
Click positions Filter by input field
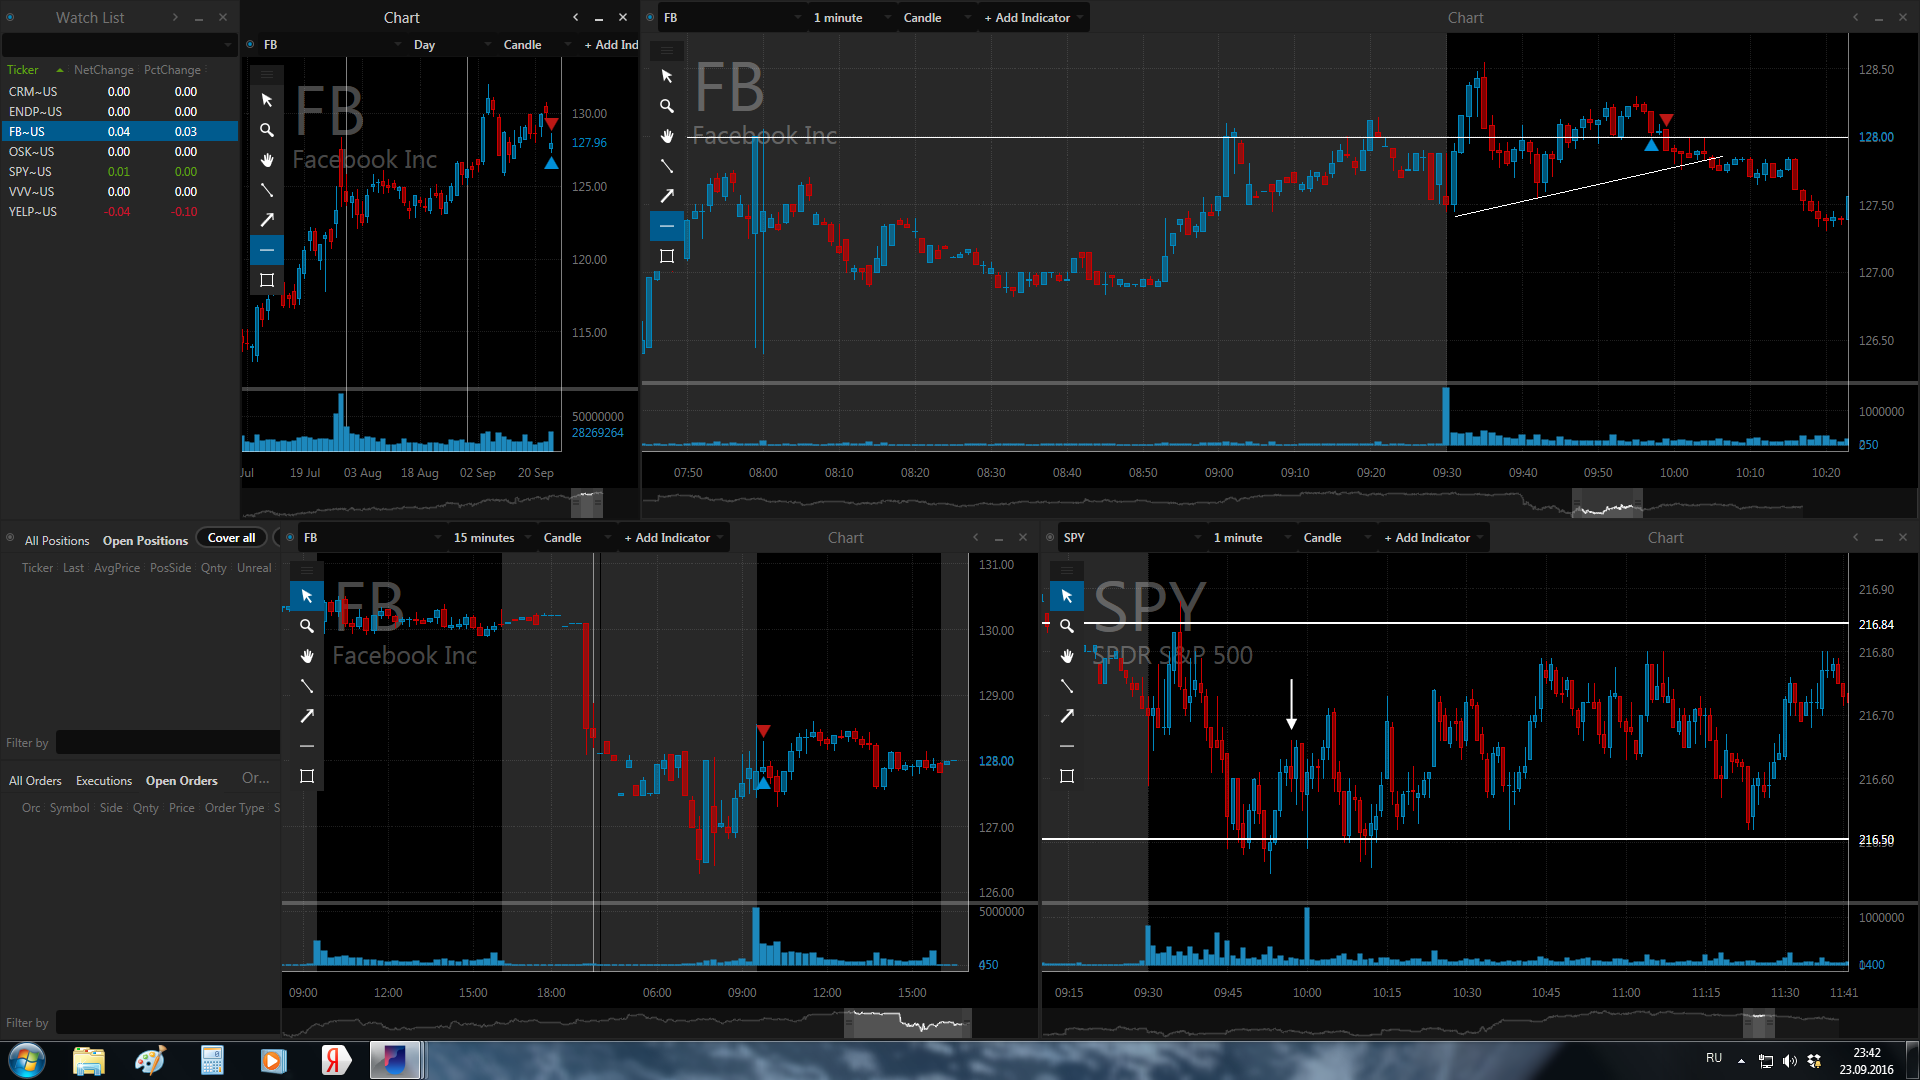point(167,743)
